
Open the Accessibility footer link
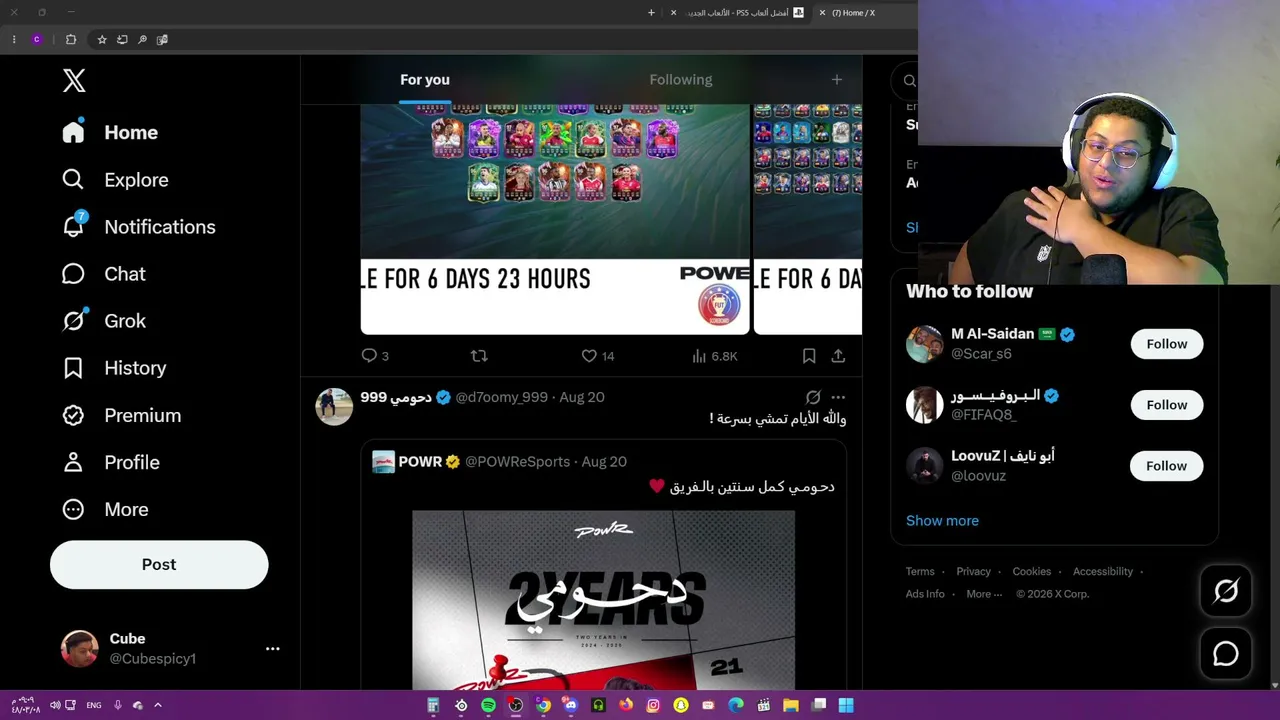pos(1102,572)
